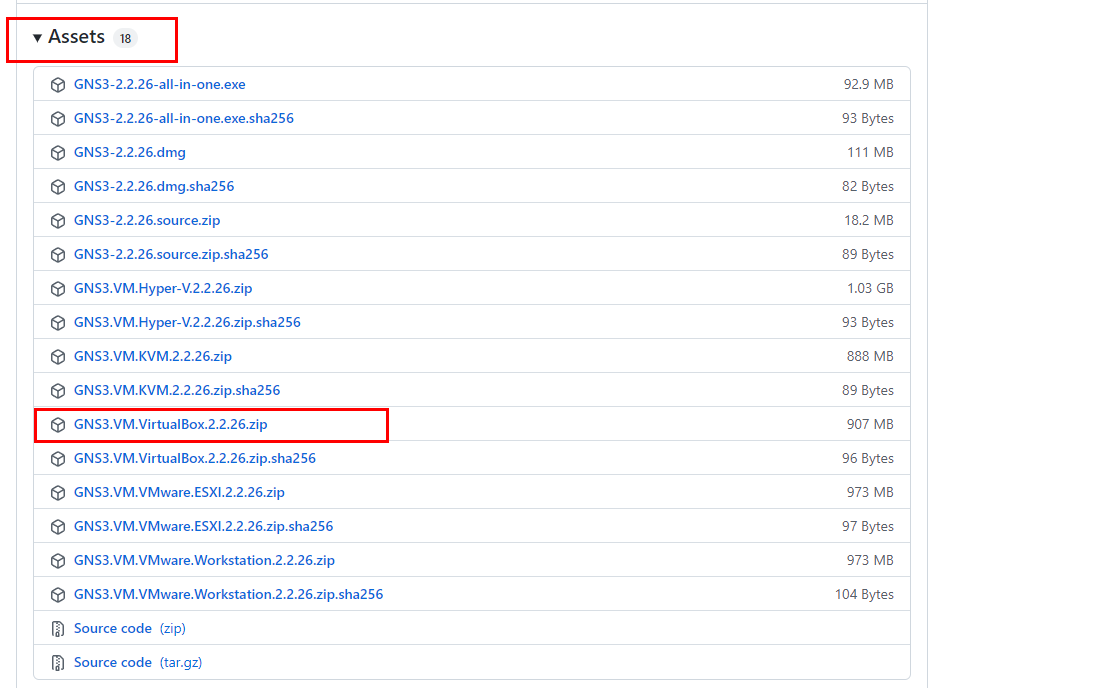This screenshot has height=688, width=1100.
Task: Click the 888 MB size text
Action: click(871, 356)
